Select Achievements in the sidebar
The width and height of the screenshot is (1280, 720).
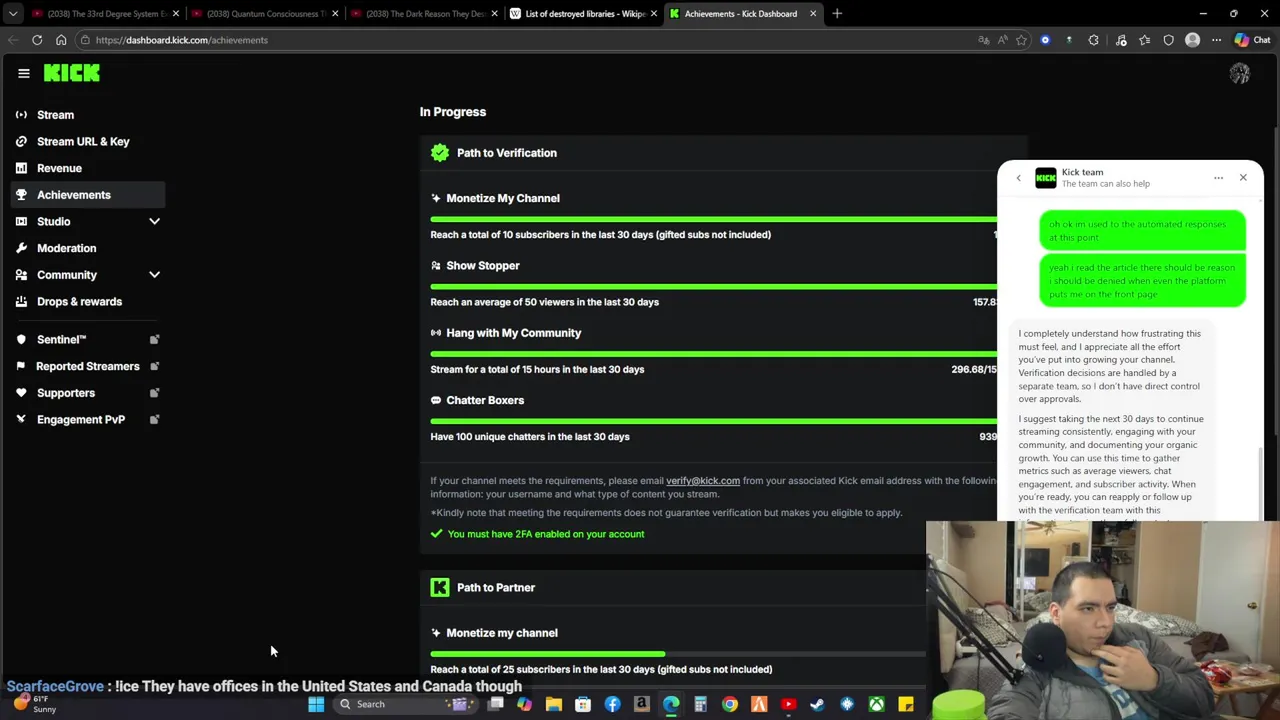[90, 195]
